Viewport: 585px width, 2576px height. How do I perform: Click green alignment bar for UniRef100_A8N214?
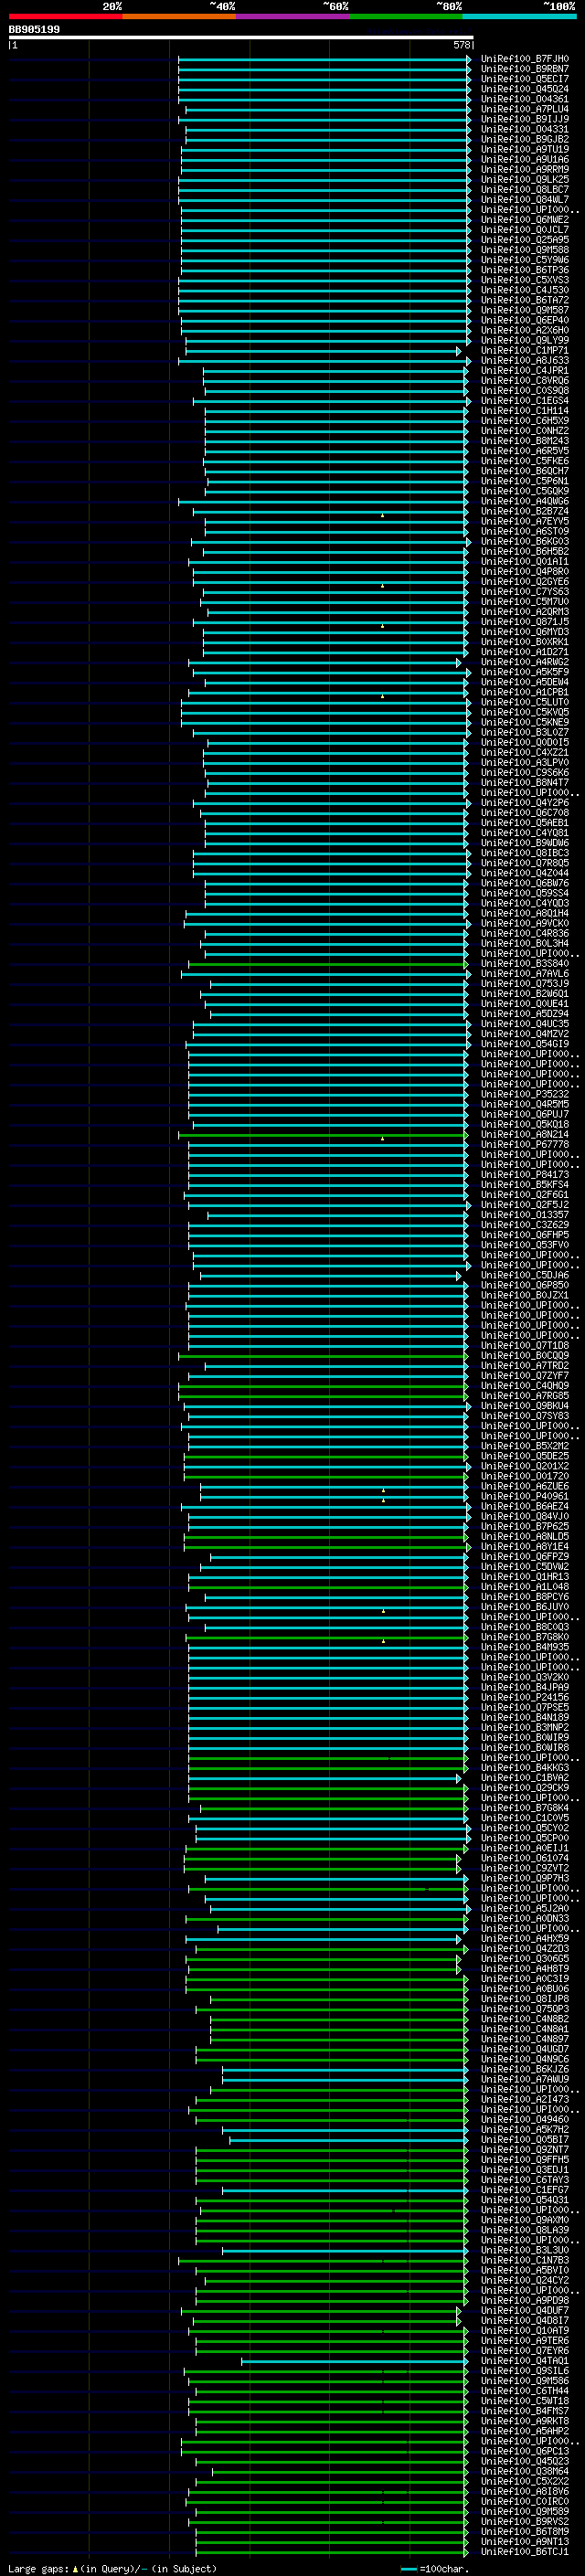320,1135
